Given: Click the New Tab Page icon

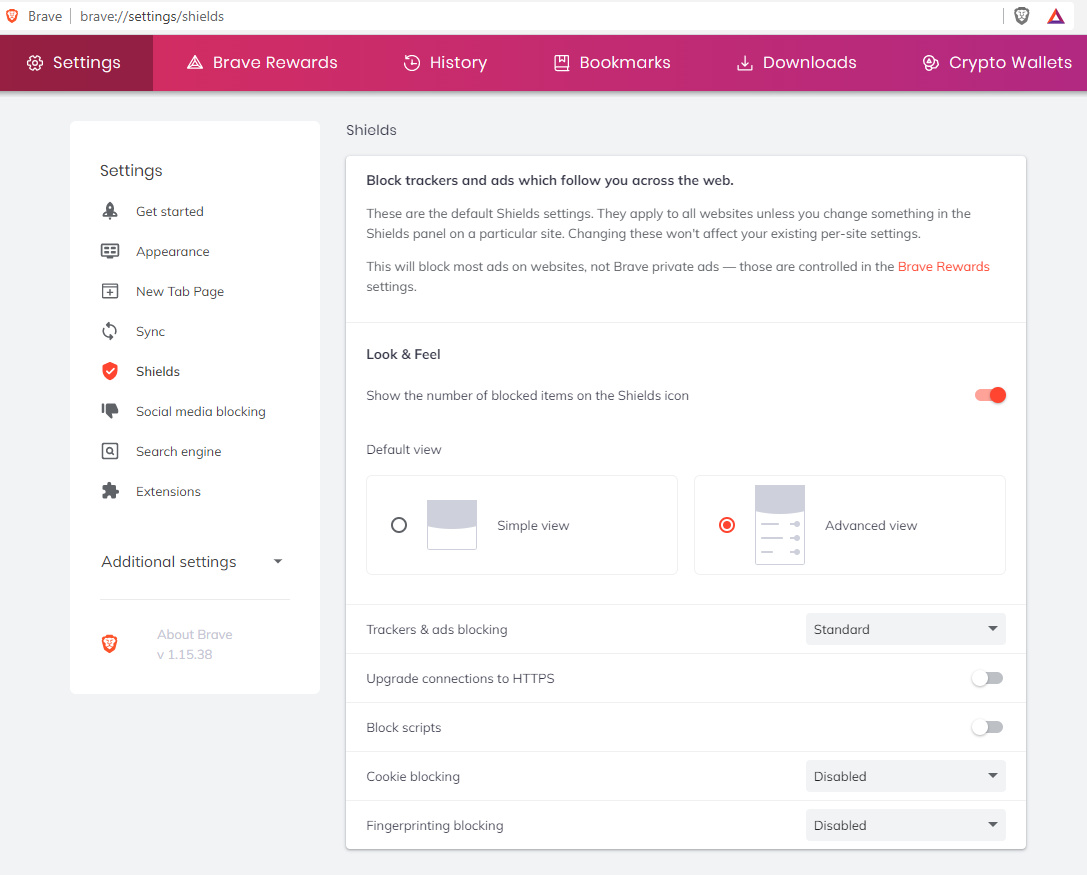Looking at the screenshot, I should (110, 291).
